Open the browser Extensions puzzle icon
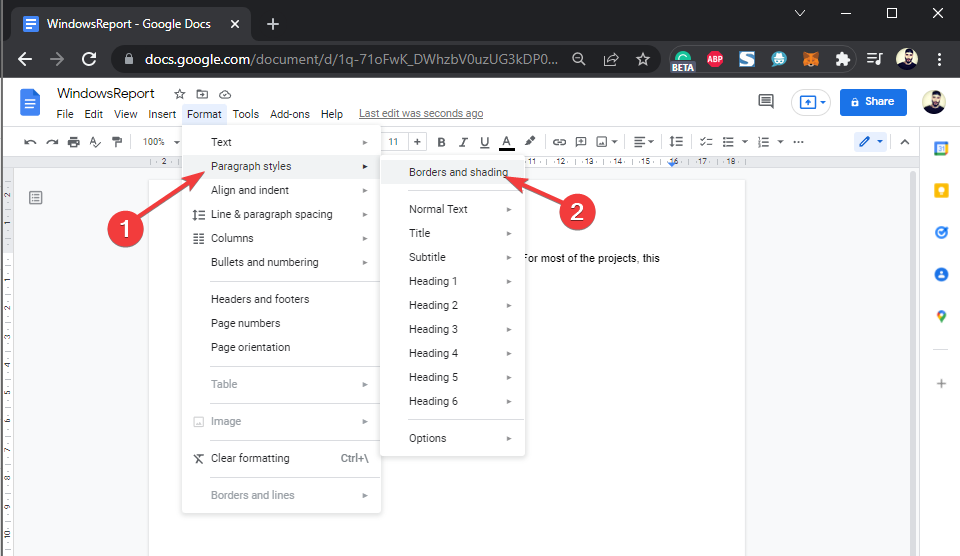Screen dimensions: 960x556 842,59
